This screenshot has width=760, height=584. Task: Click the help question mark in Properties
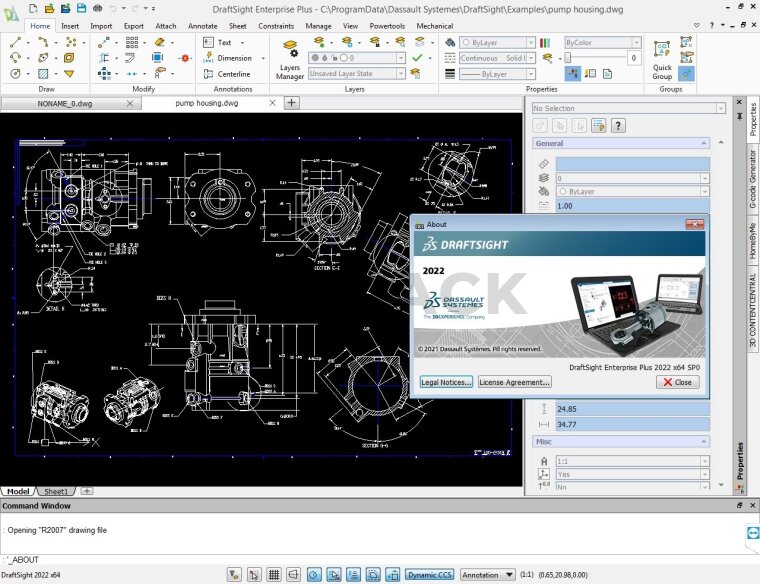tap(619, 125)
